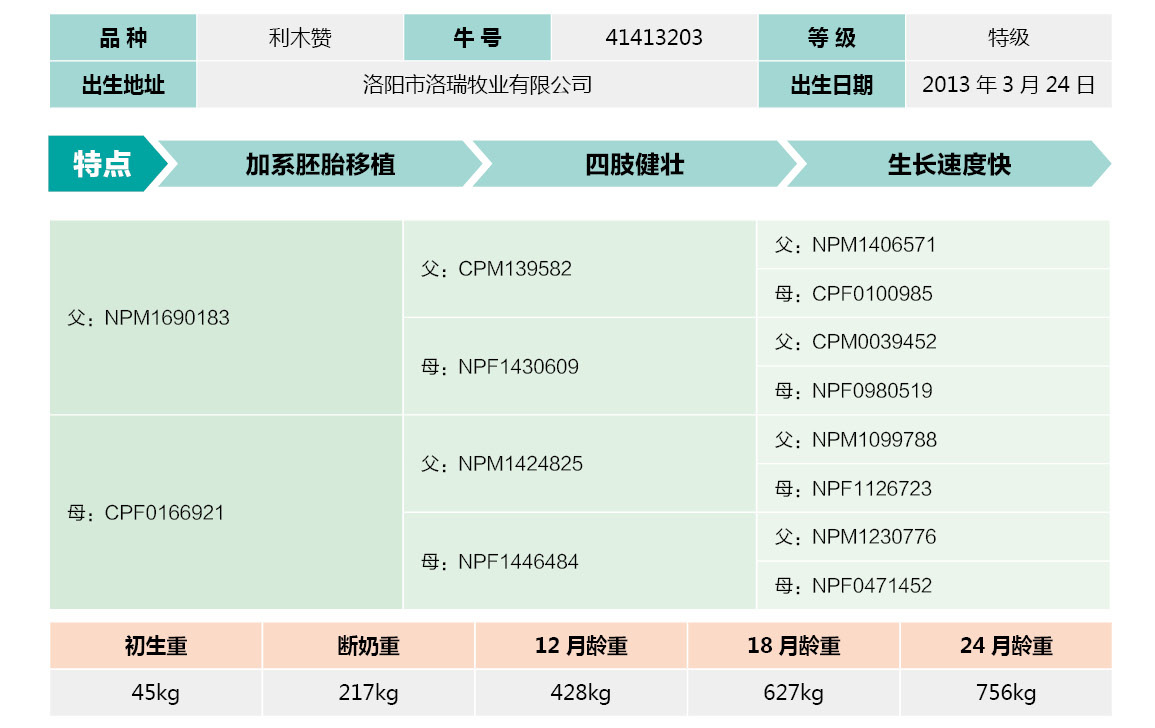Click cattle number 41413203
This screenshot has width=1155, height=728.
click(654, 38)
